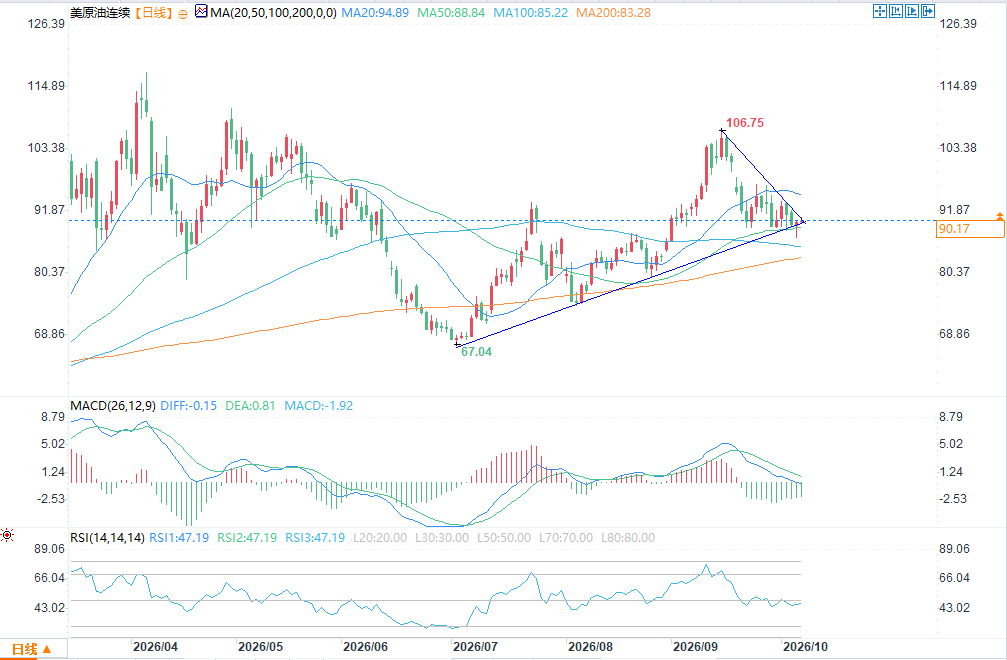Click the 2026/04 date on time axis
The height and width of the screenshot is (660, 1007).
pyautogui.click(x=155, y=647)
